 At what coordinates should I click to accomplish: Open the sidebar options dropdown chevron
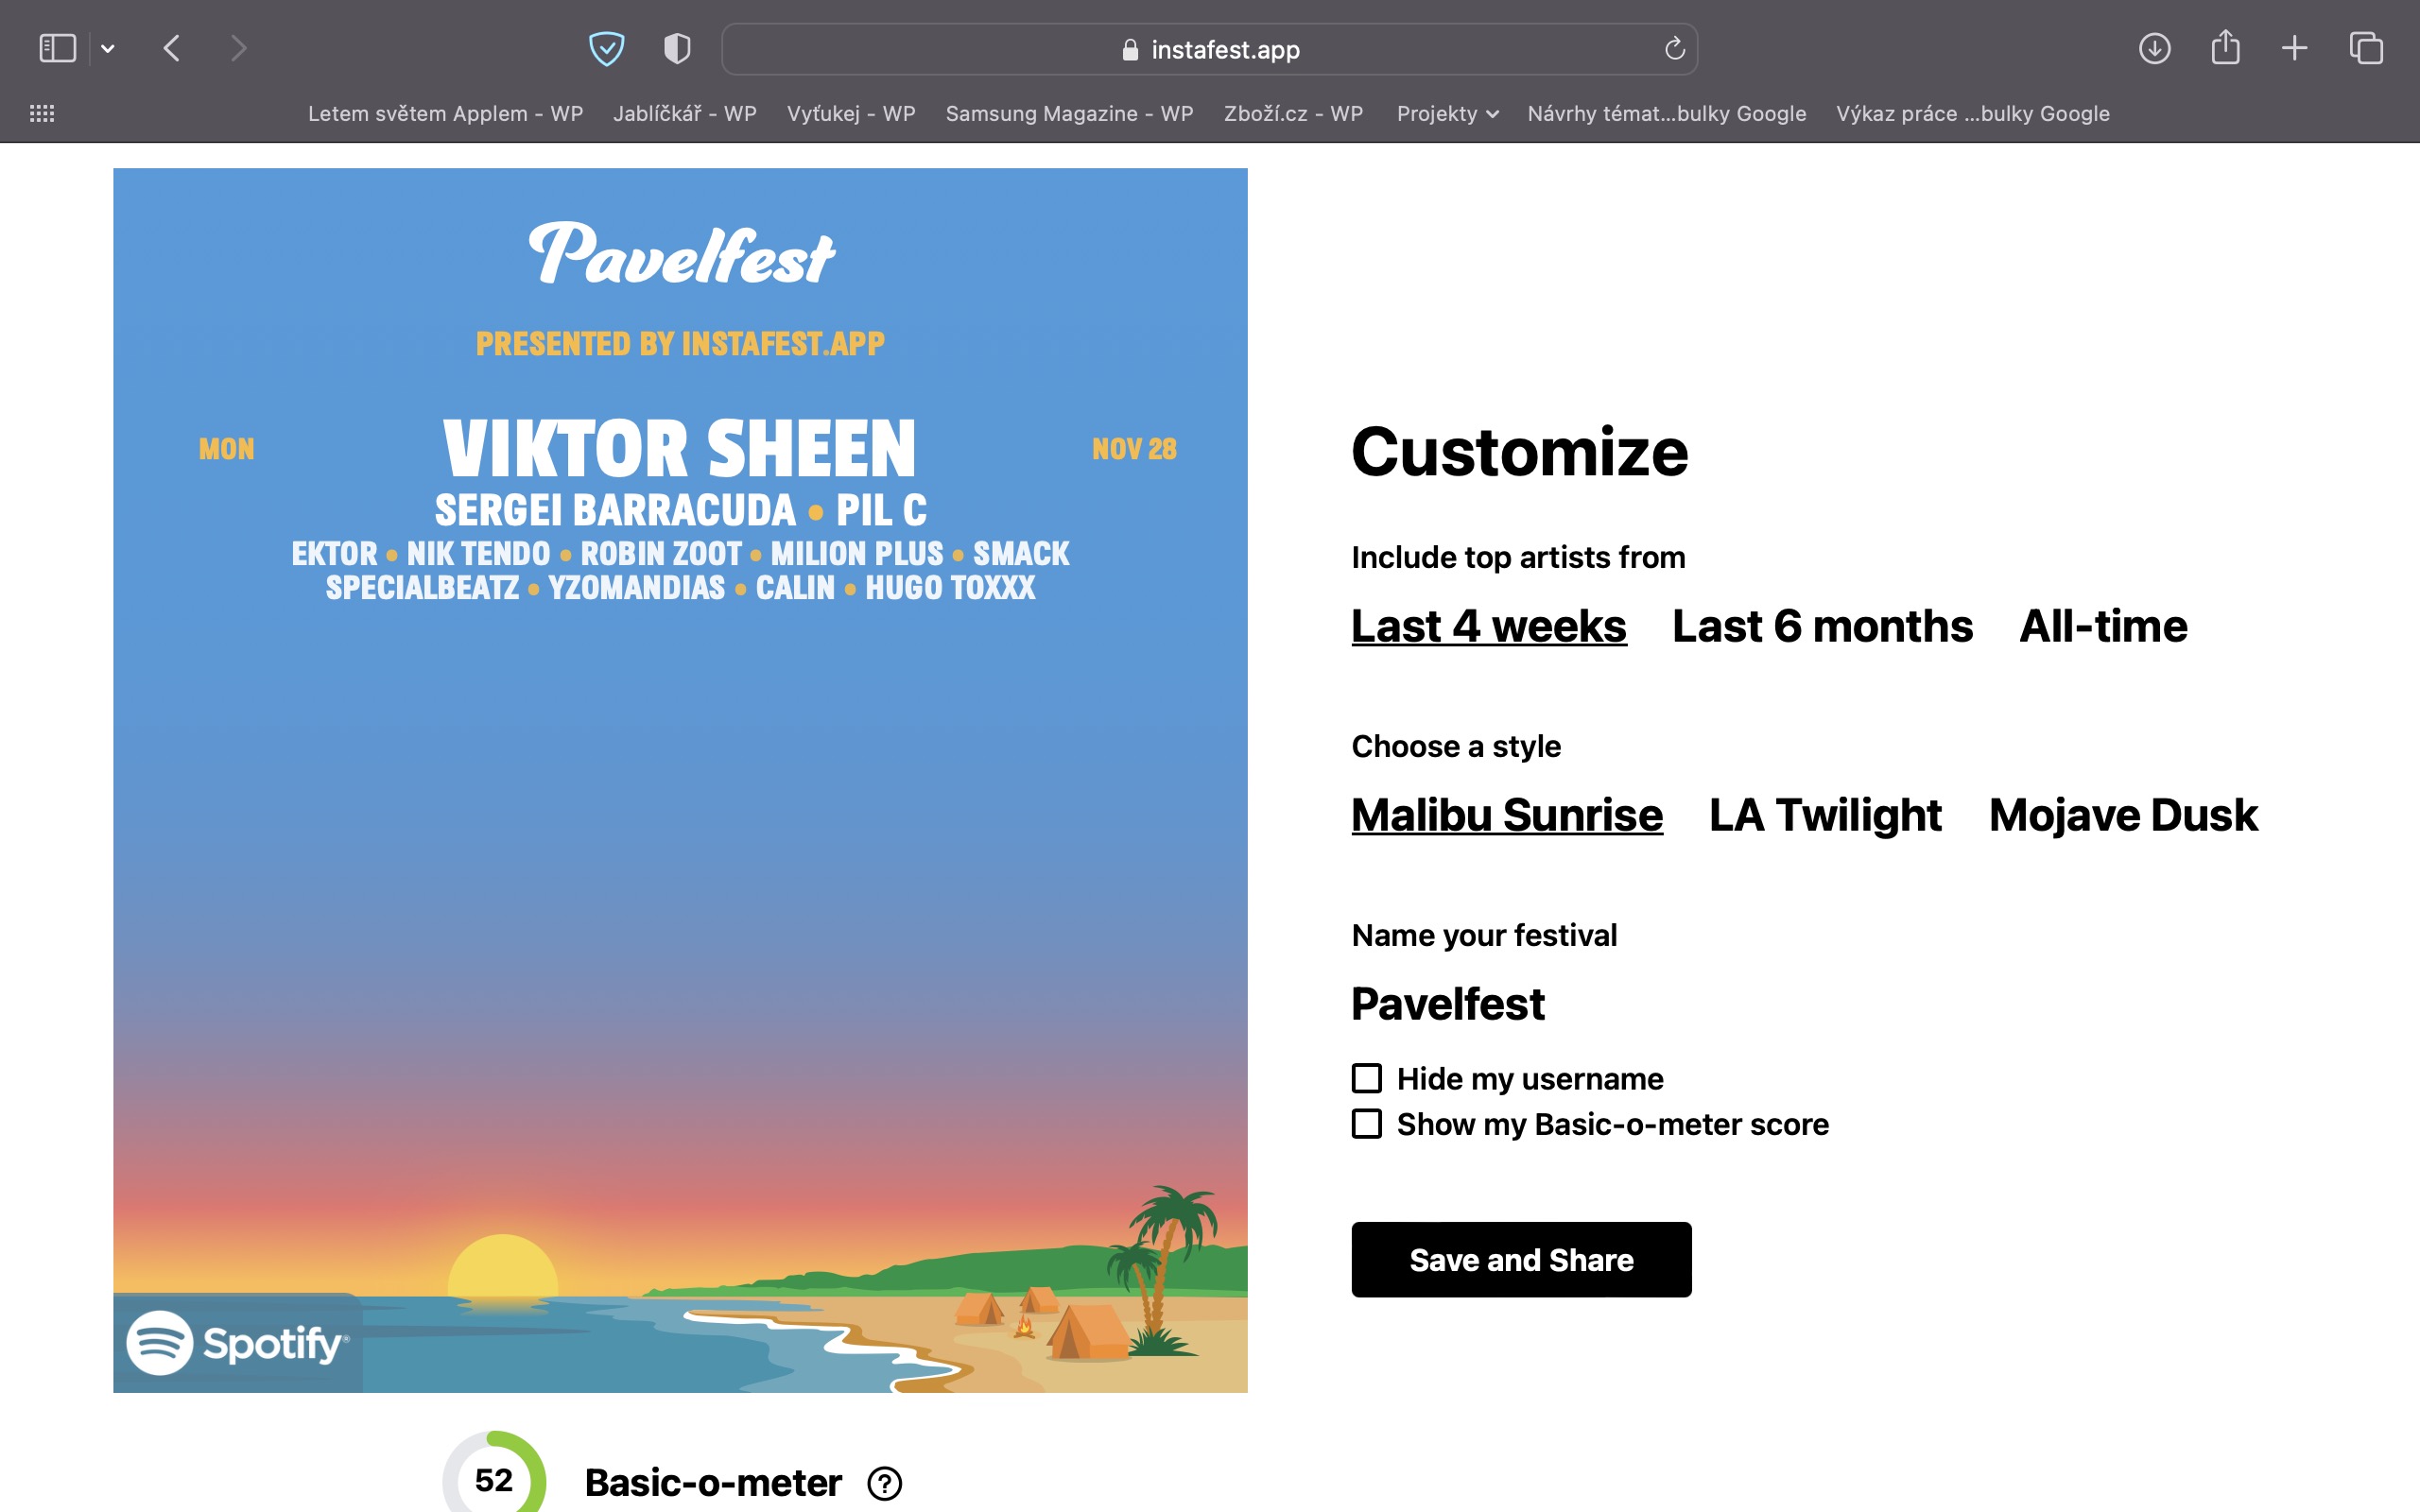[x=108, y=48]
